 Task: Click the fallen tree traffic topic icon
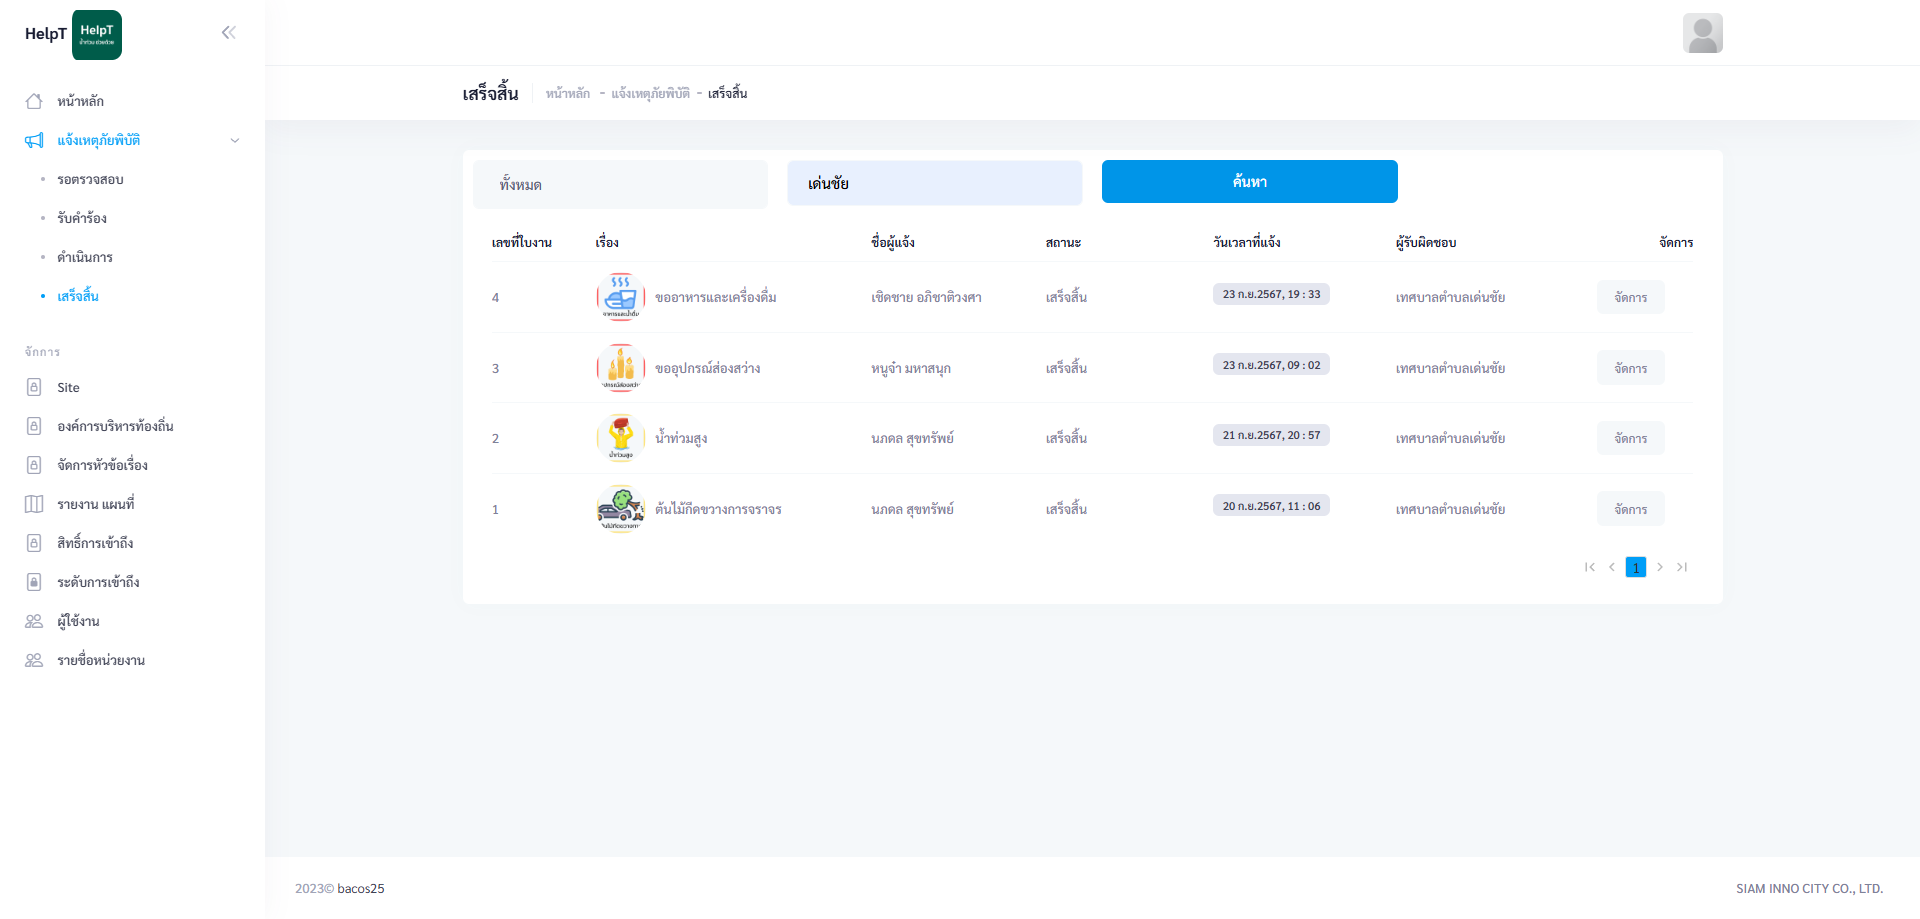coord(621,509)
